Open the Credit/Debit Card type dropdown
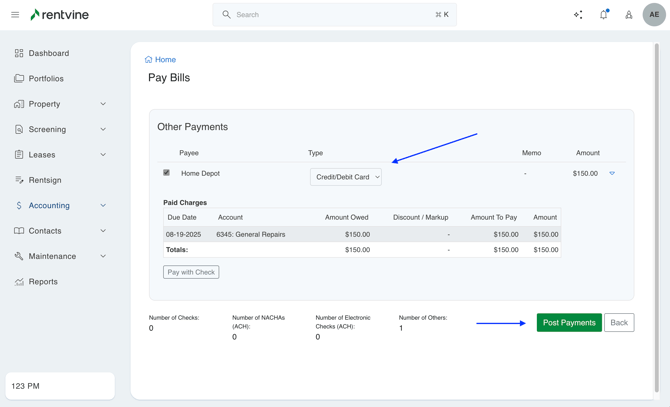The height and width of the screenshot is (407, 670). [345, 177]
